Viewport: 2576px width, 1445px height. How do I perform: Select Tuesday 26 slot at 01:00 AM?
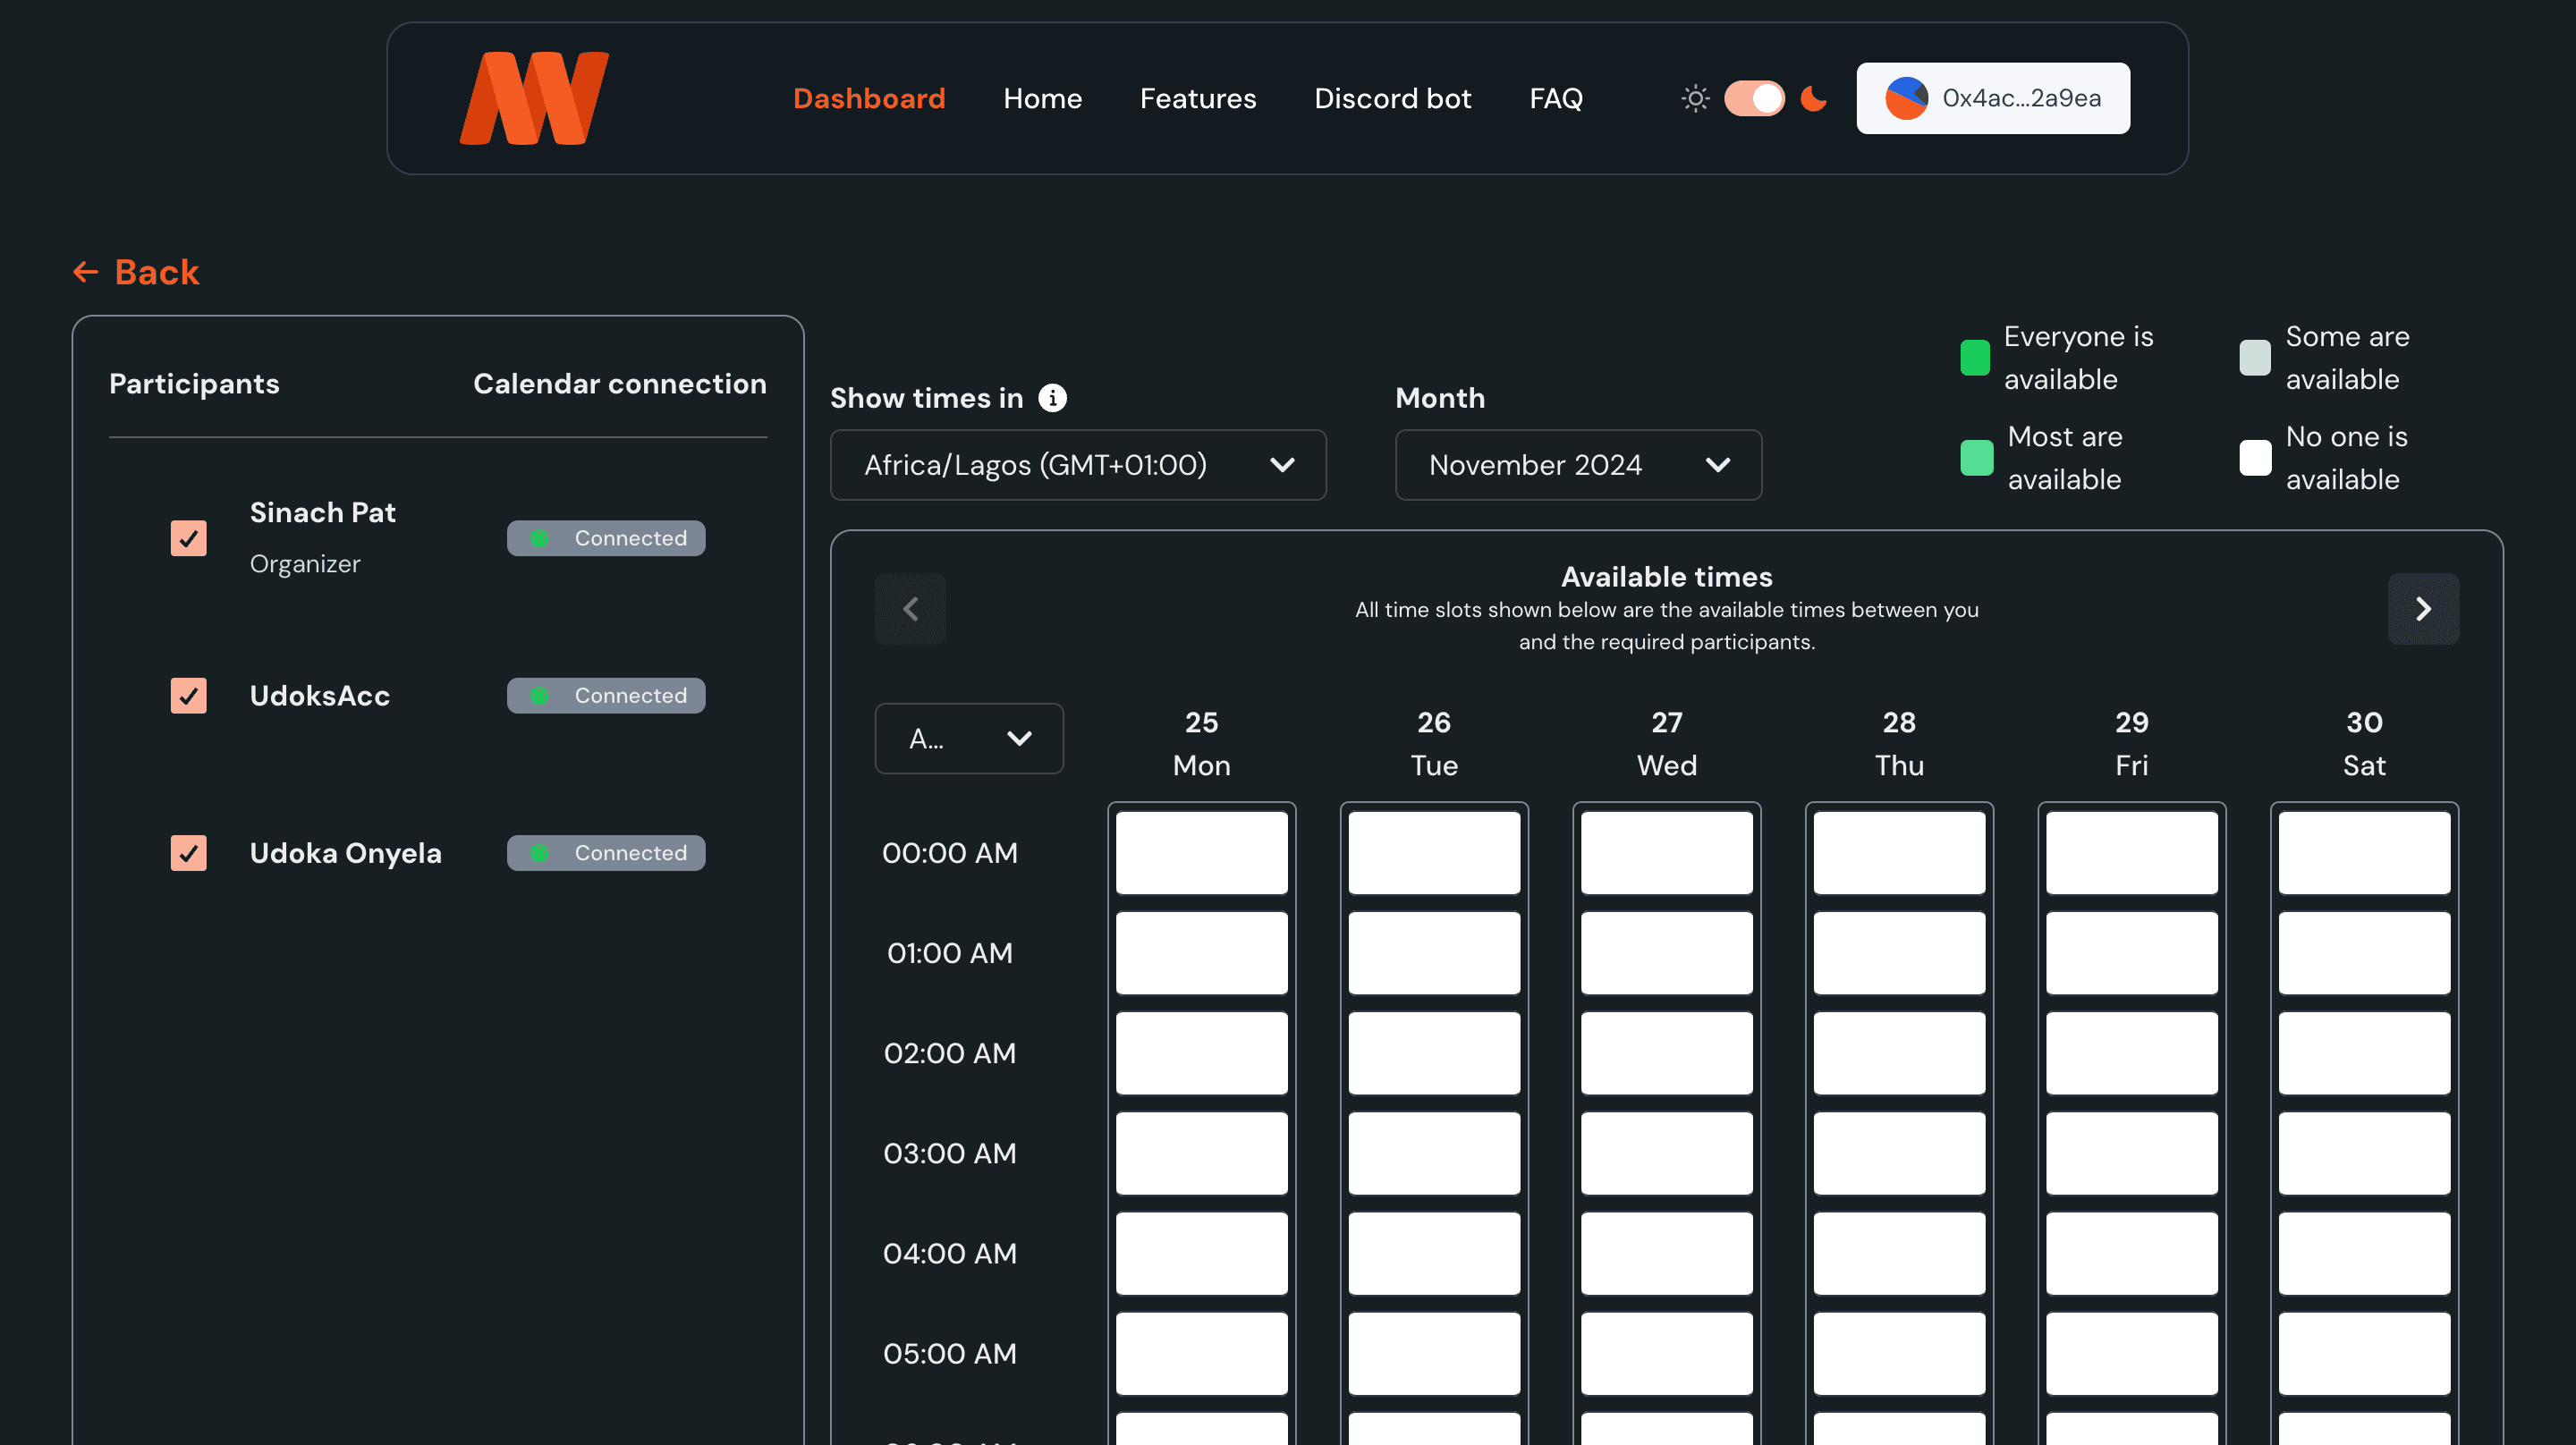[x=1434, y=953]
